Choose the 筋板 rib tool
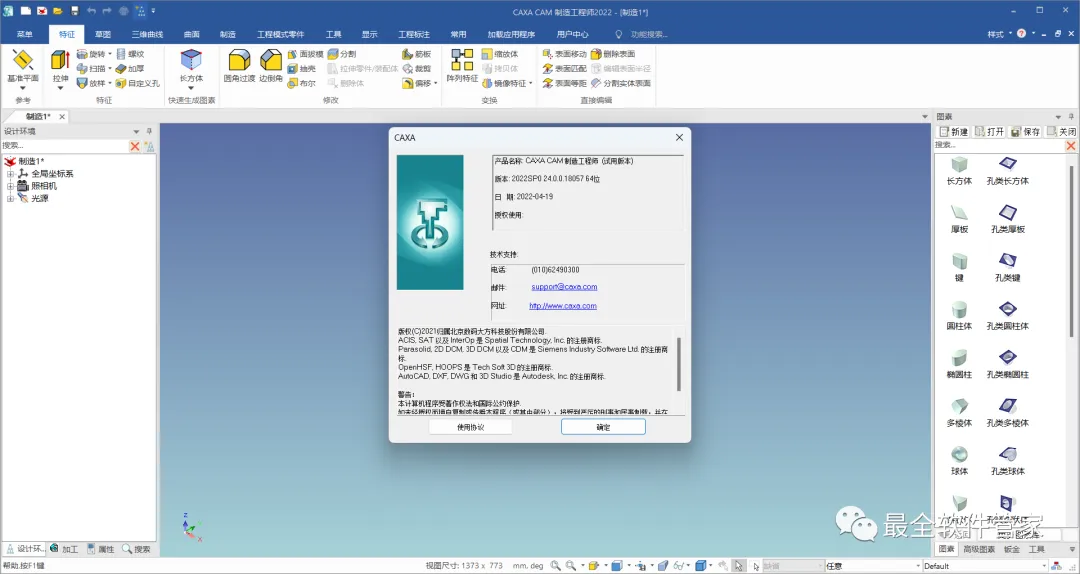This screenshot has width=1080, height=574. coord(417,54)
